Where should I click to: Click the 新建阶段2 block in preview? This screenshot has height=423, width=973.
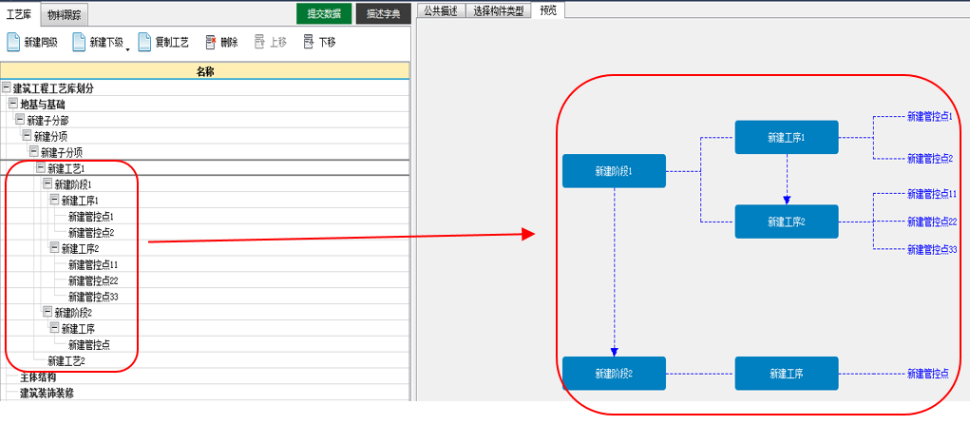(614, 373)
